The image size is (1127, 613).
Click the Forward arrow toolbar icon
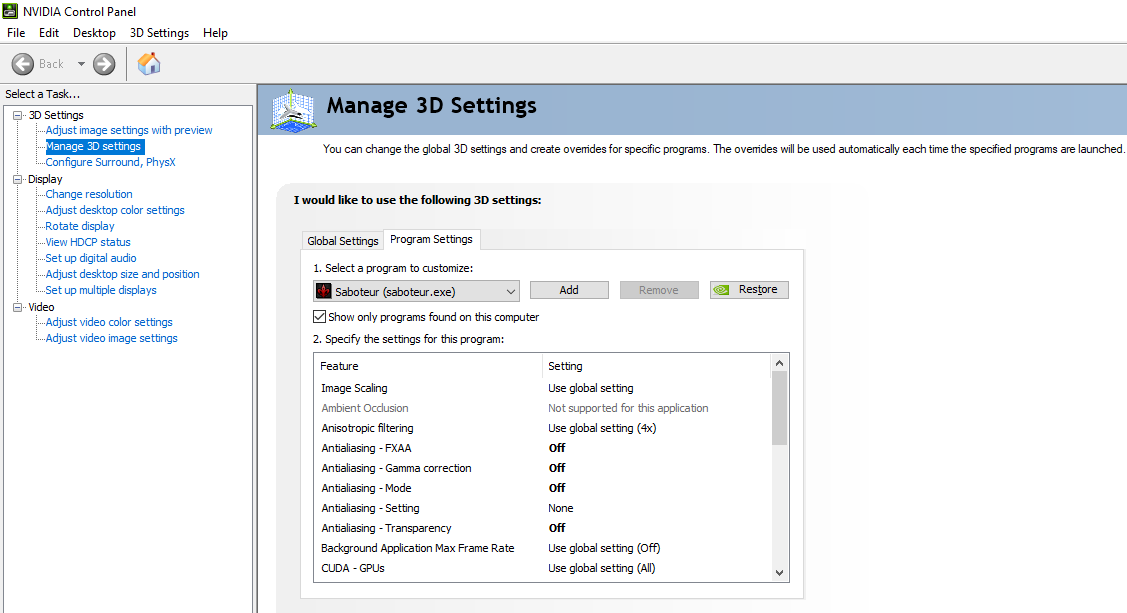pos(104,64)
